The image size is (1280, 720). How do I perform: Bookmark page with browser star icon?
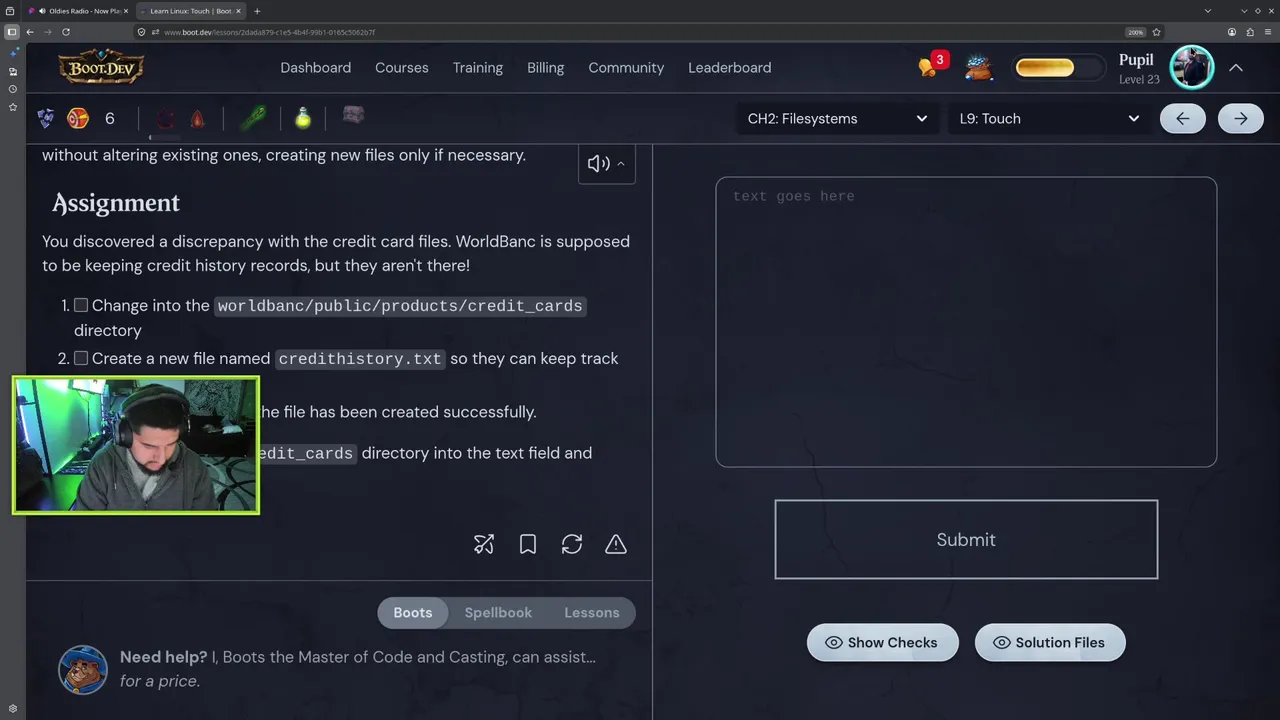(1156, 32)
